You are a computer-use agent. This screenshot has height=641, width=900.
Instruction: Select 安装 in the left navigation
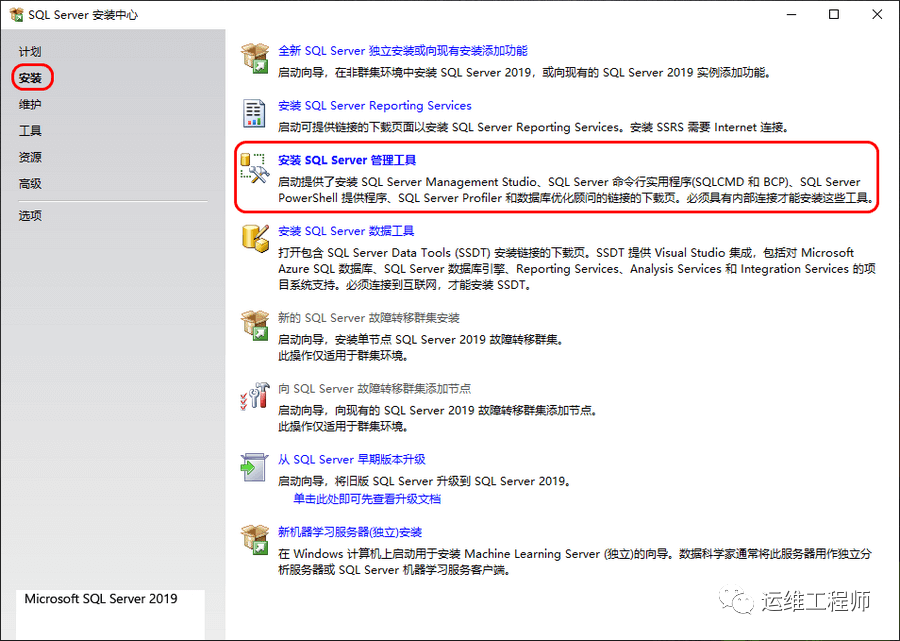pos(30,78)
